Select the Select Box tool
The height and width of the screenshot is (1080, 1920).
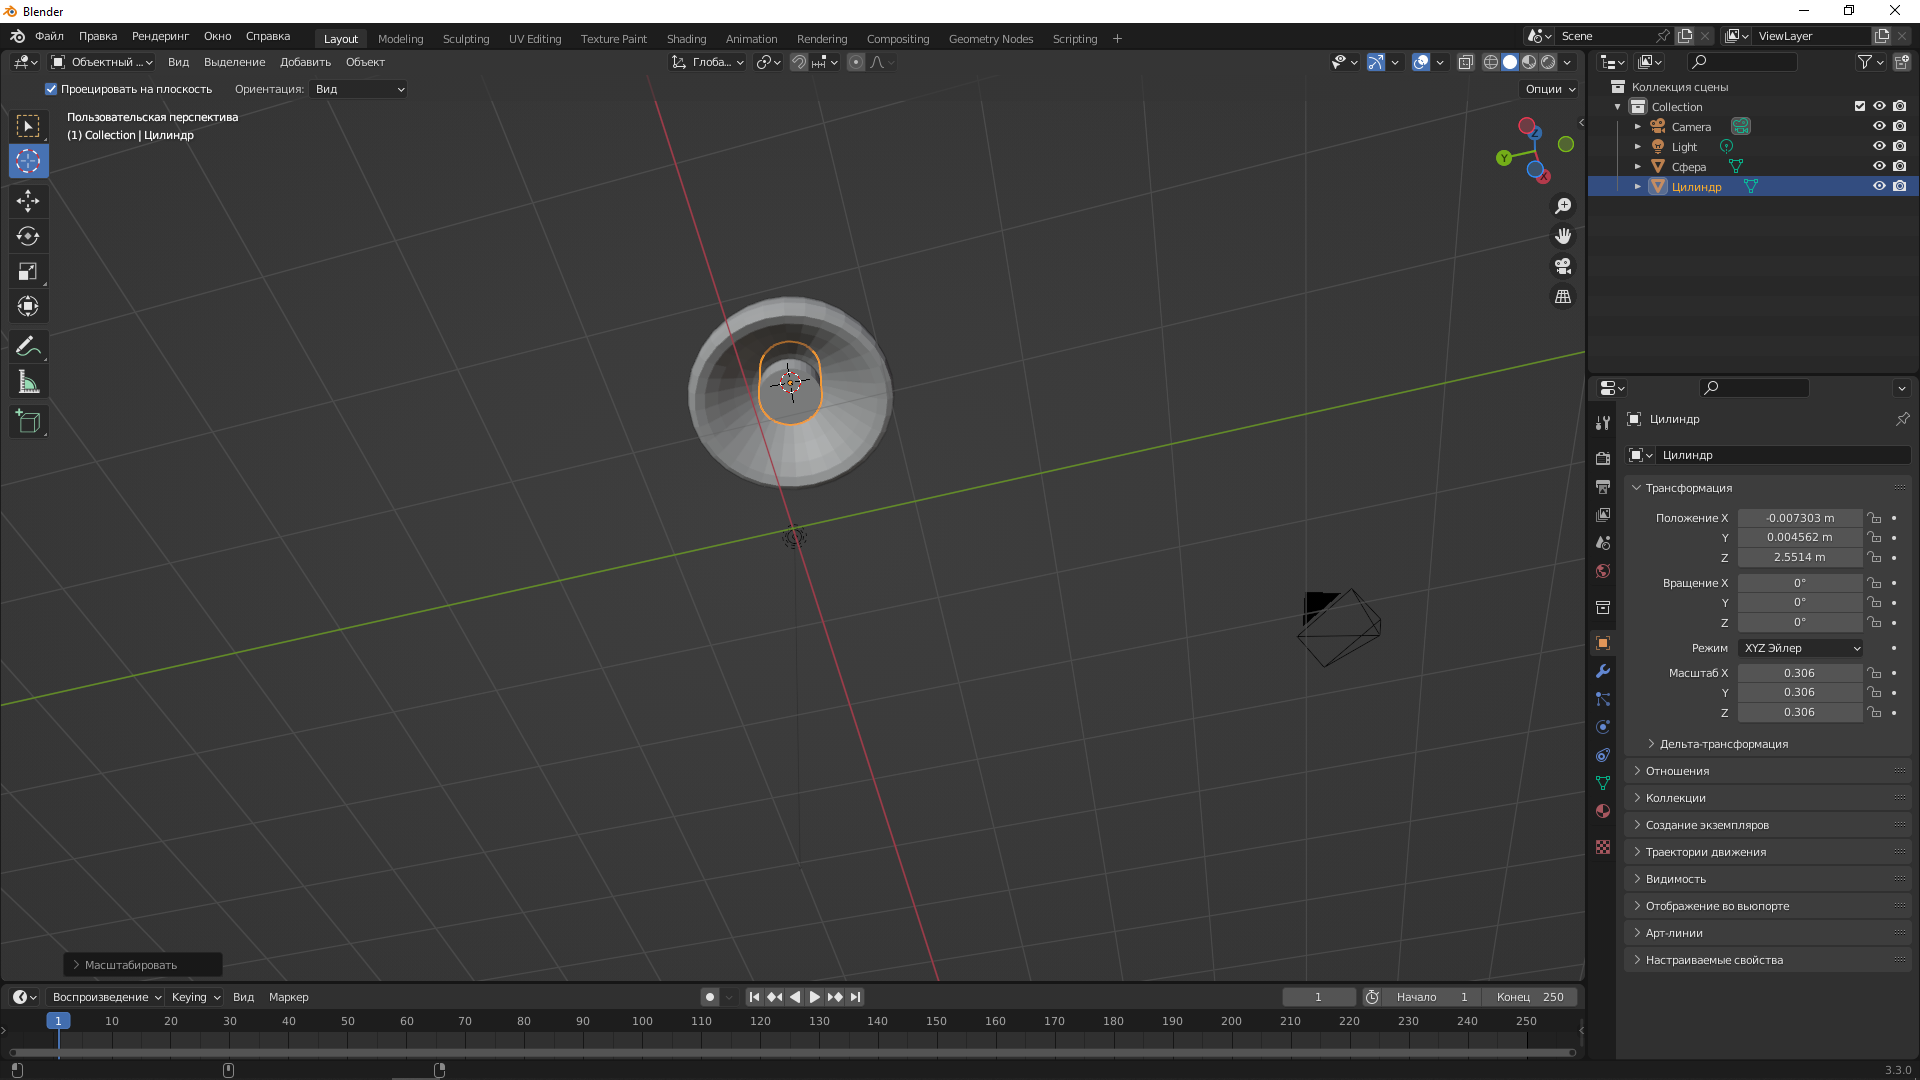(28, 126)
